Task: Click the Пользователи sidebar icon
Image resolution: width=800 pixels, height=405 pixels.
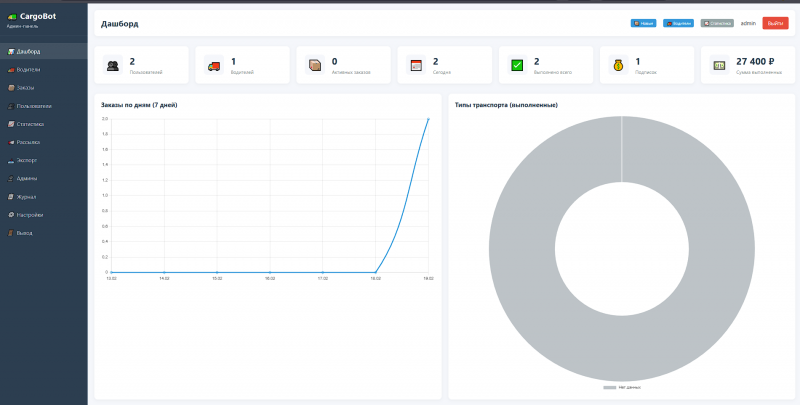Action: (11, 106)
